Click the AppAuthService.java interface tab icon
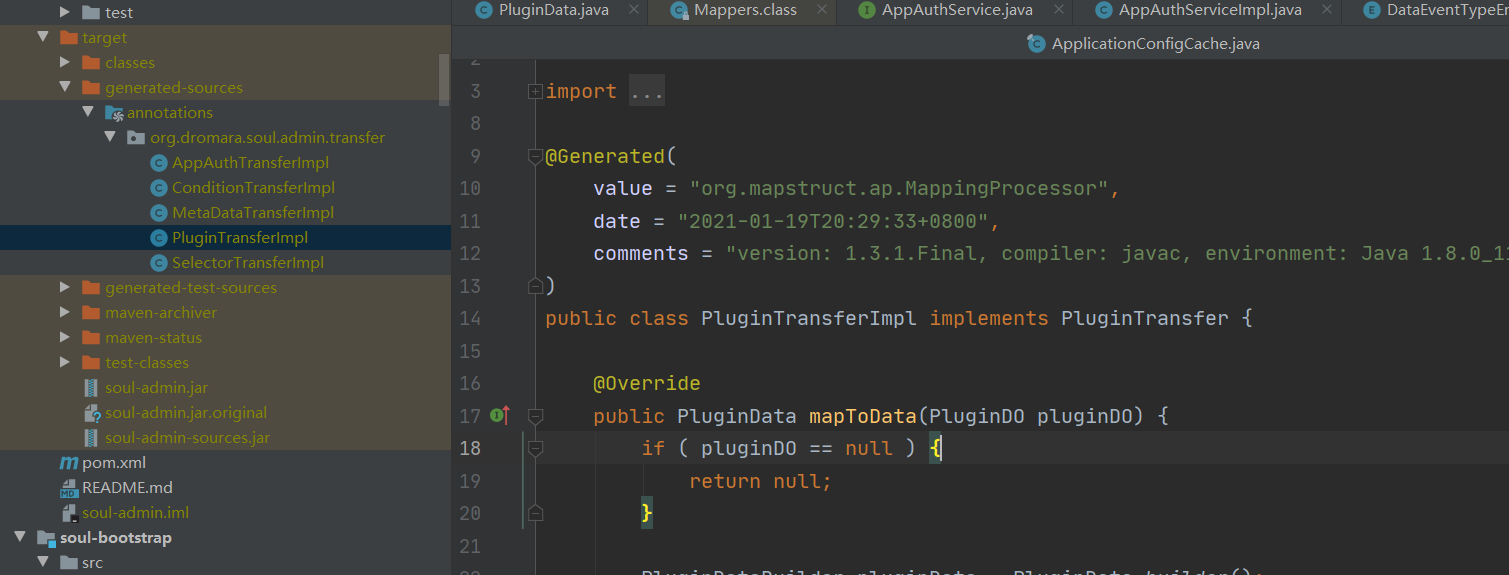 [x=867, y=10]
